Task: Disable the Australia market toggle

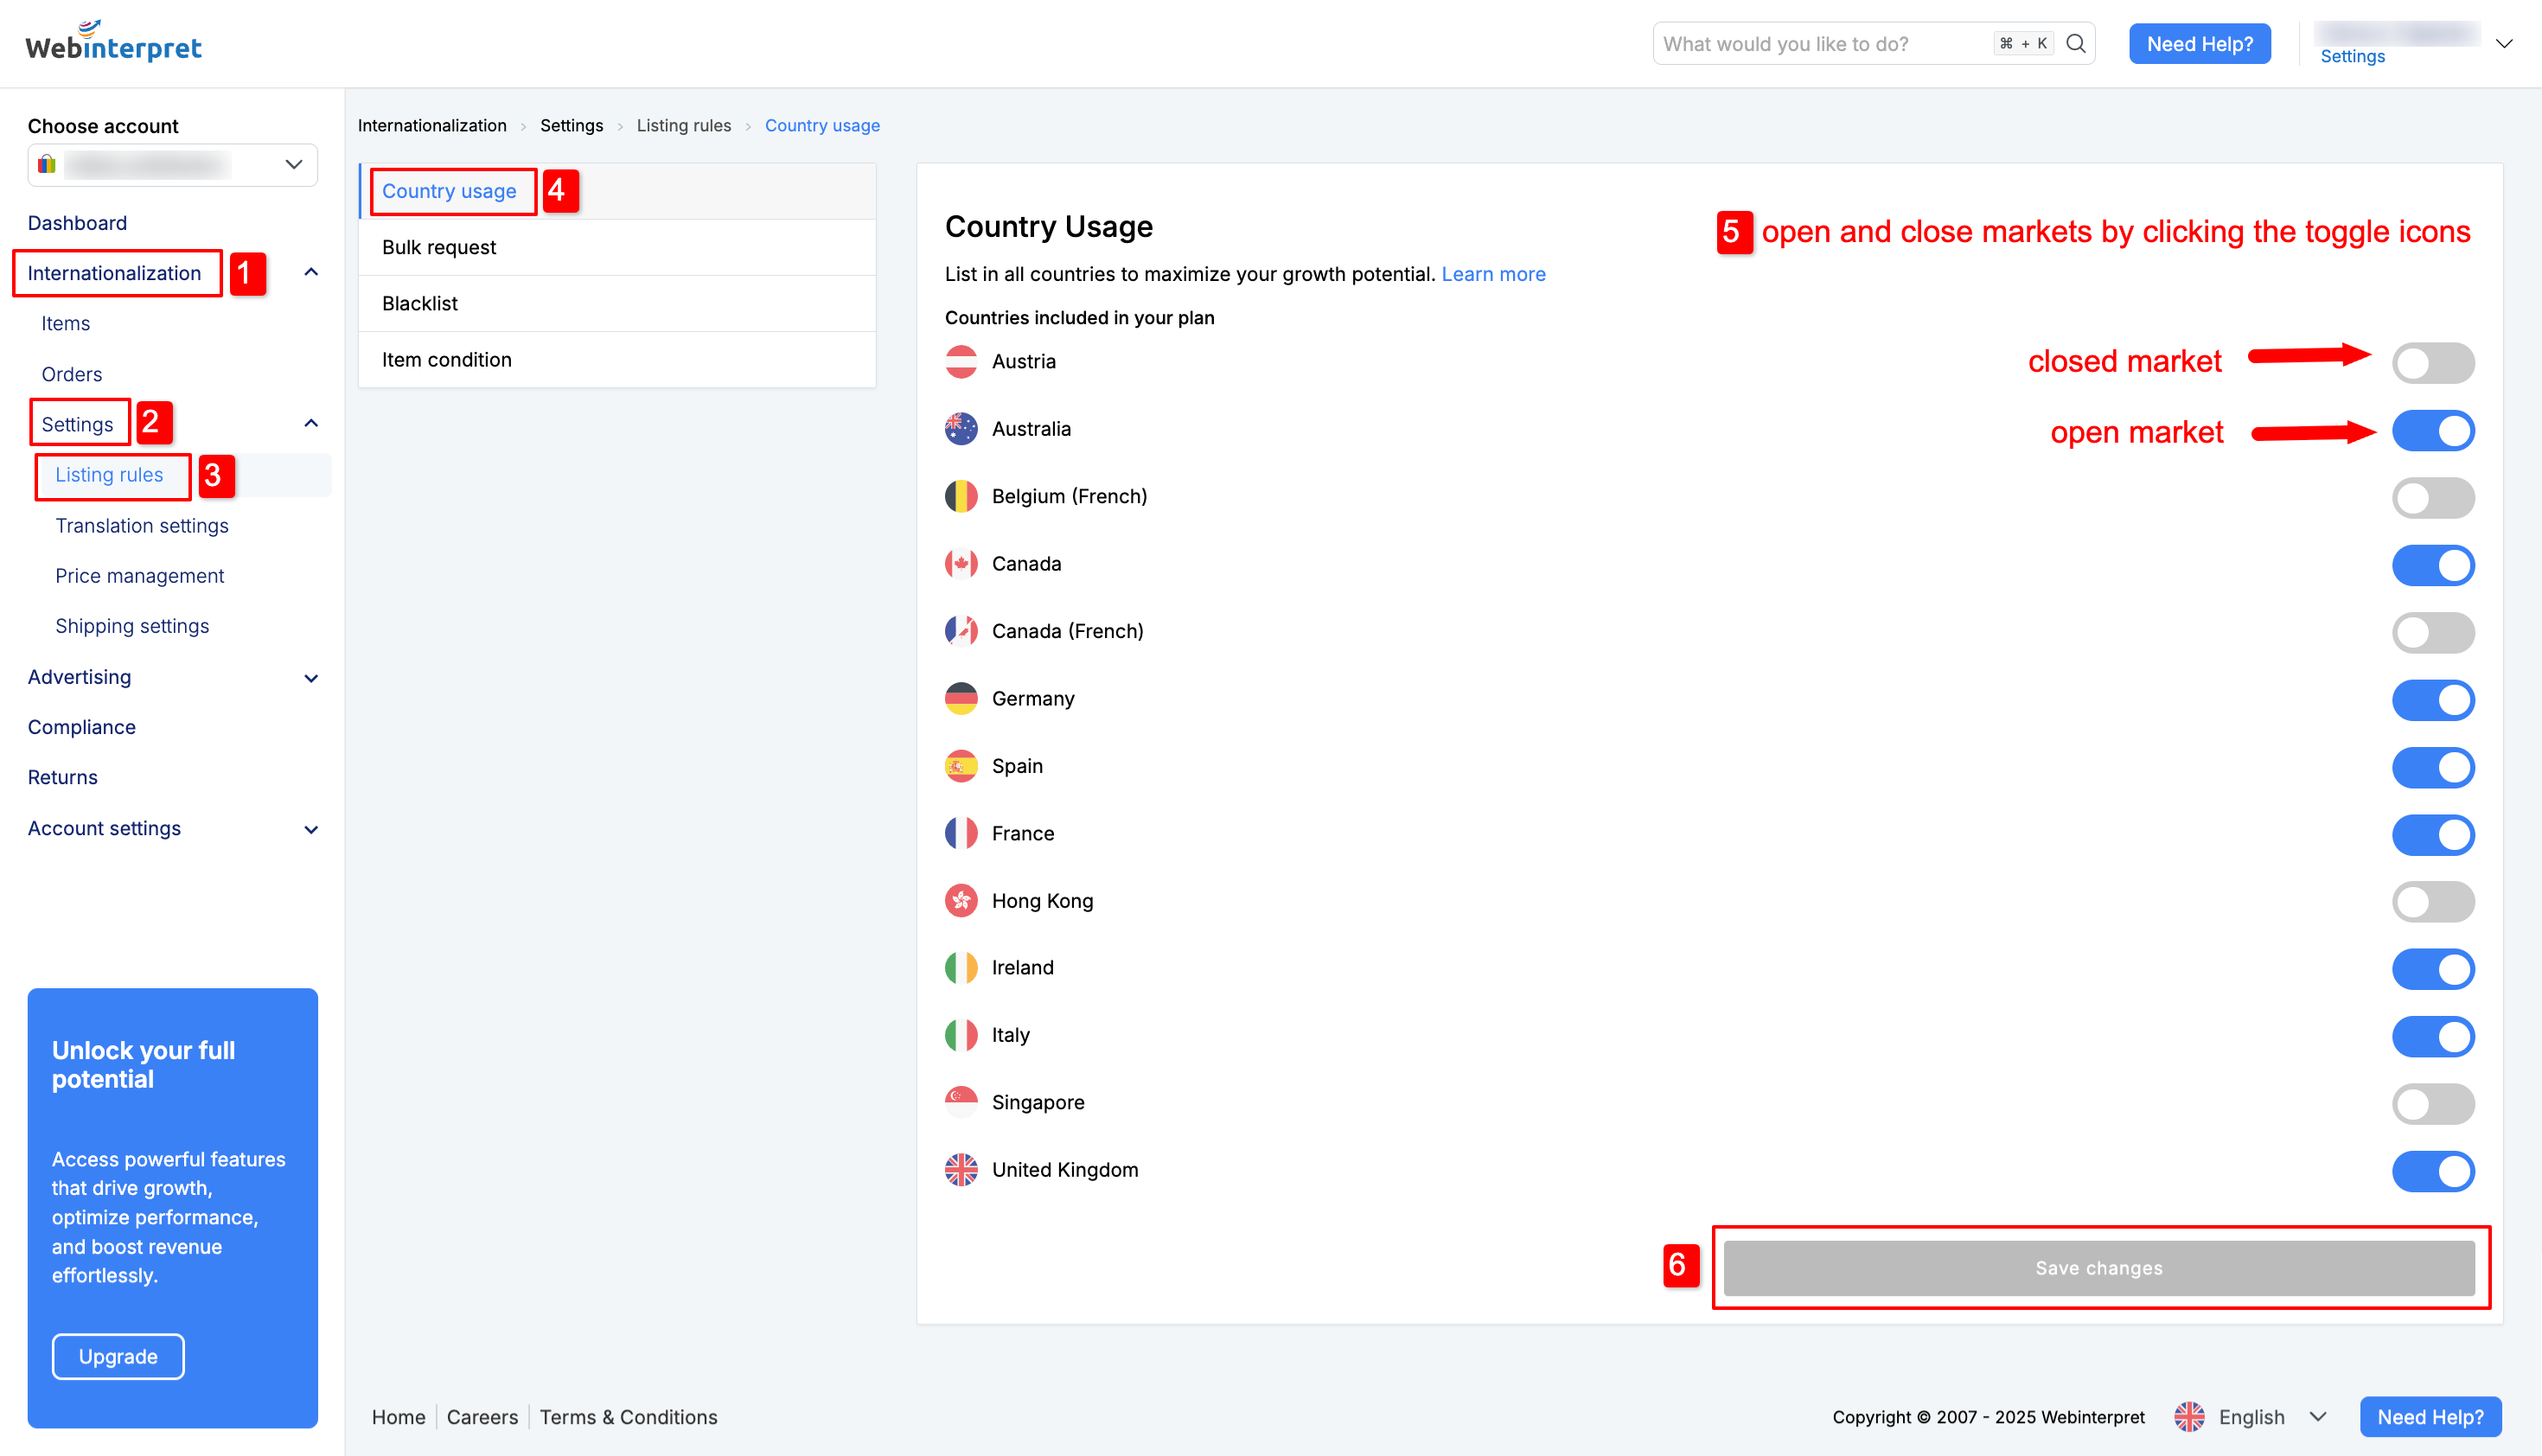Action: coord(2432,431)
